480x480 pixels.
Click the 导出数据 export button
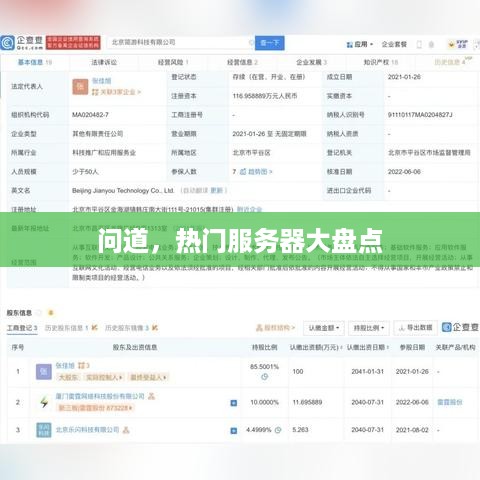click(x=415, y=328)
